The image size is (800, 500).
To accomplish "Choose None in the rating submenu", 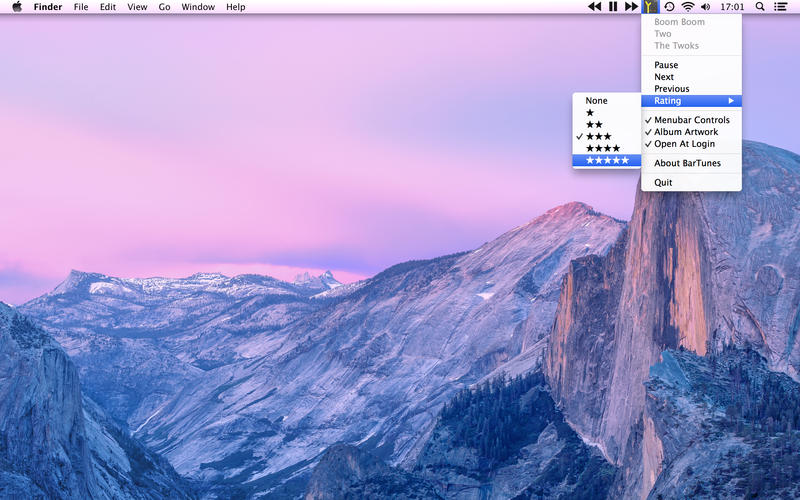I will point(597,101).
